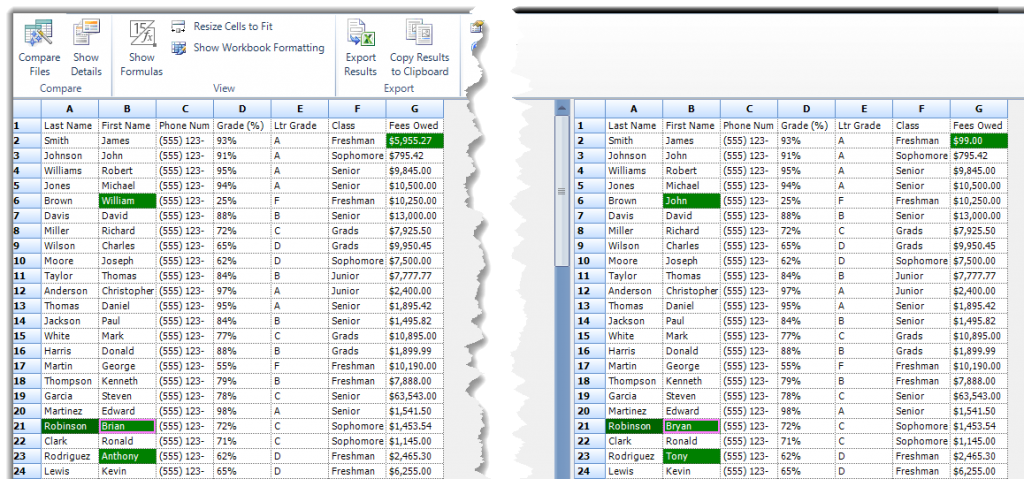1024x479 pixels.
Task: Select right pane cell containing $99.00
Action: (x=979, y=141)
